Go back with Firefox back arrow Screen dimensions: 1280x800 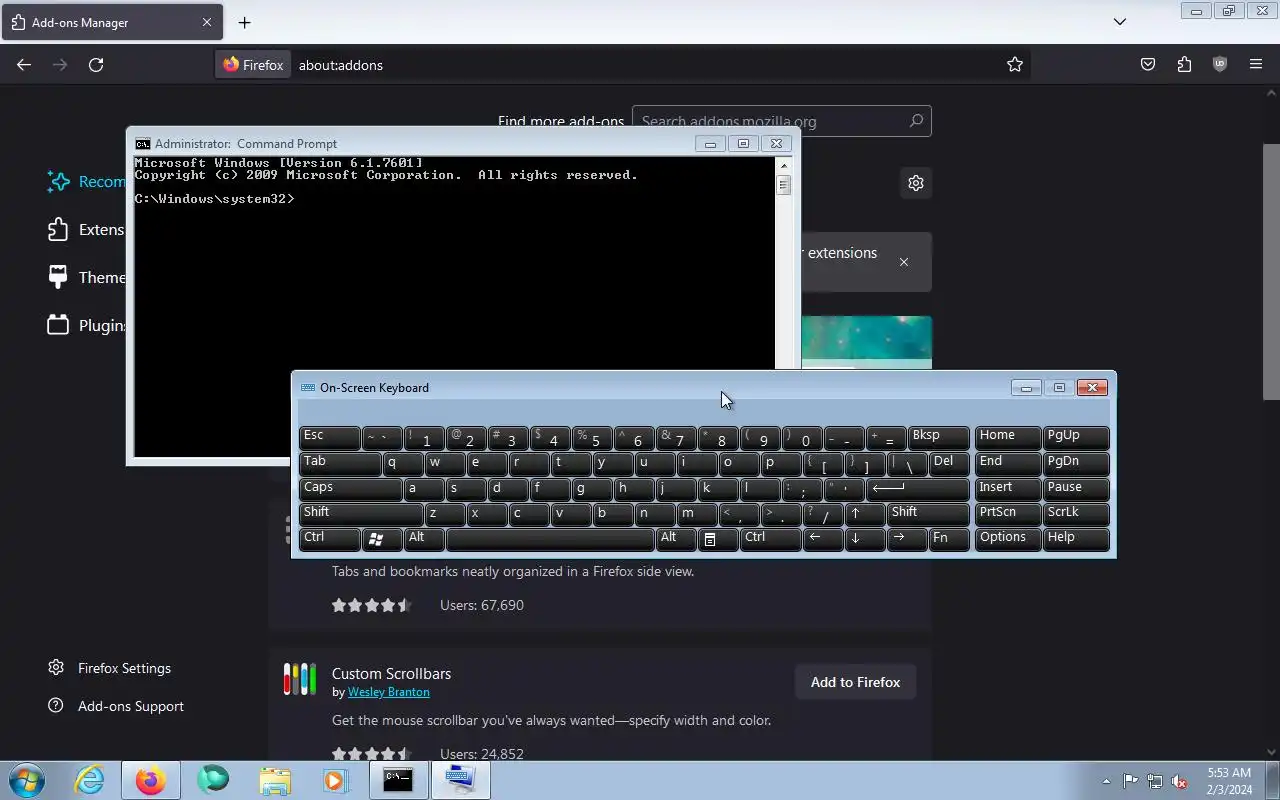pyautogui.click(x=24, y=65)
